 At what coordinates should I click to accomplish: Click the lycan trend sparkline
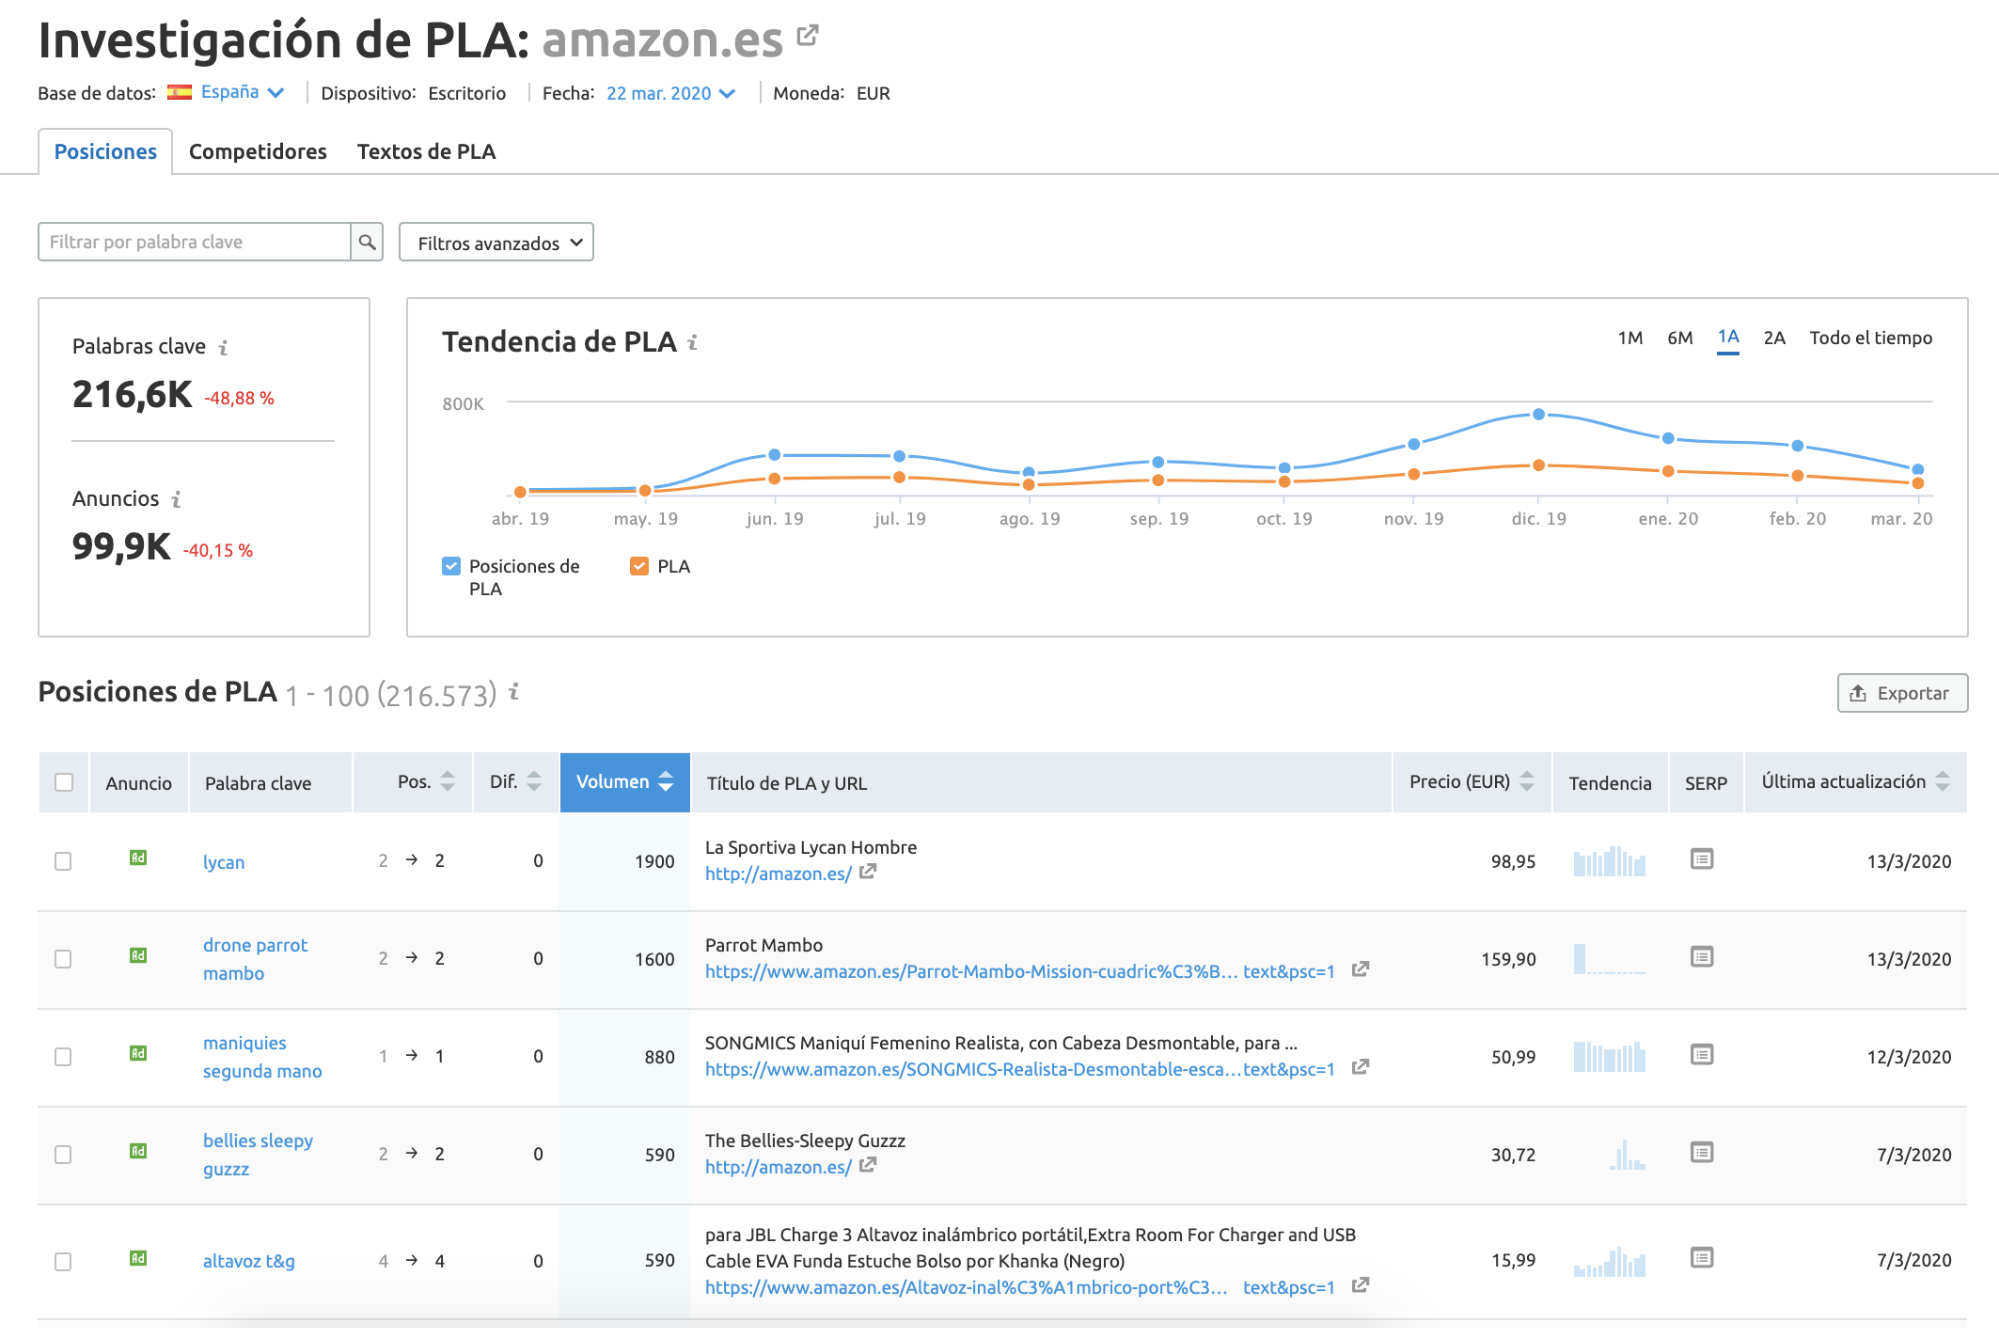click(1609, 861)
